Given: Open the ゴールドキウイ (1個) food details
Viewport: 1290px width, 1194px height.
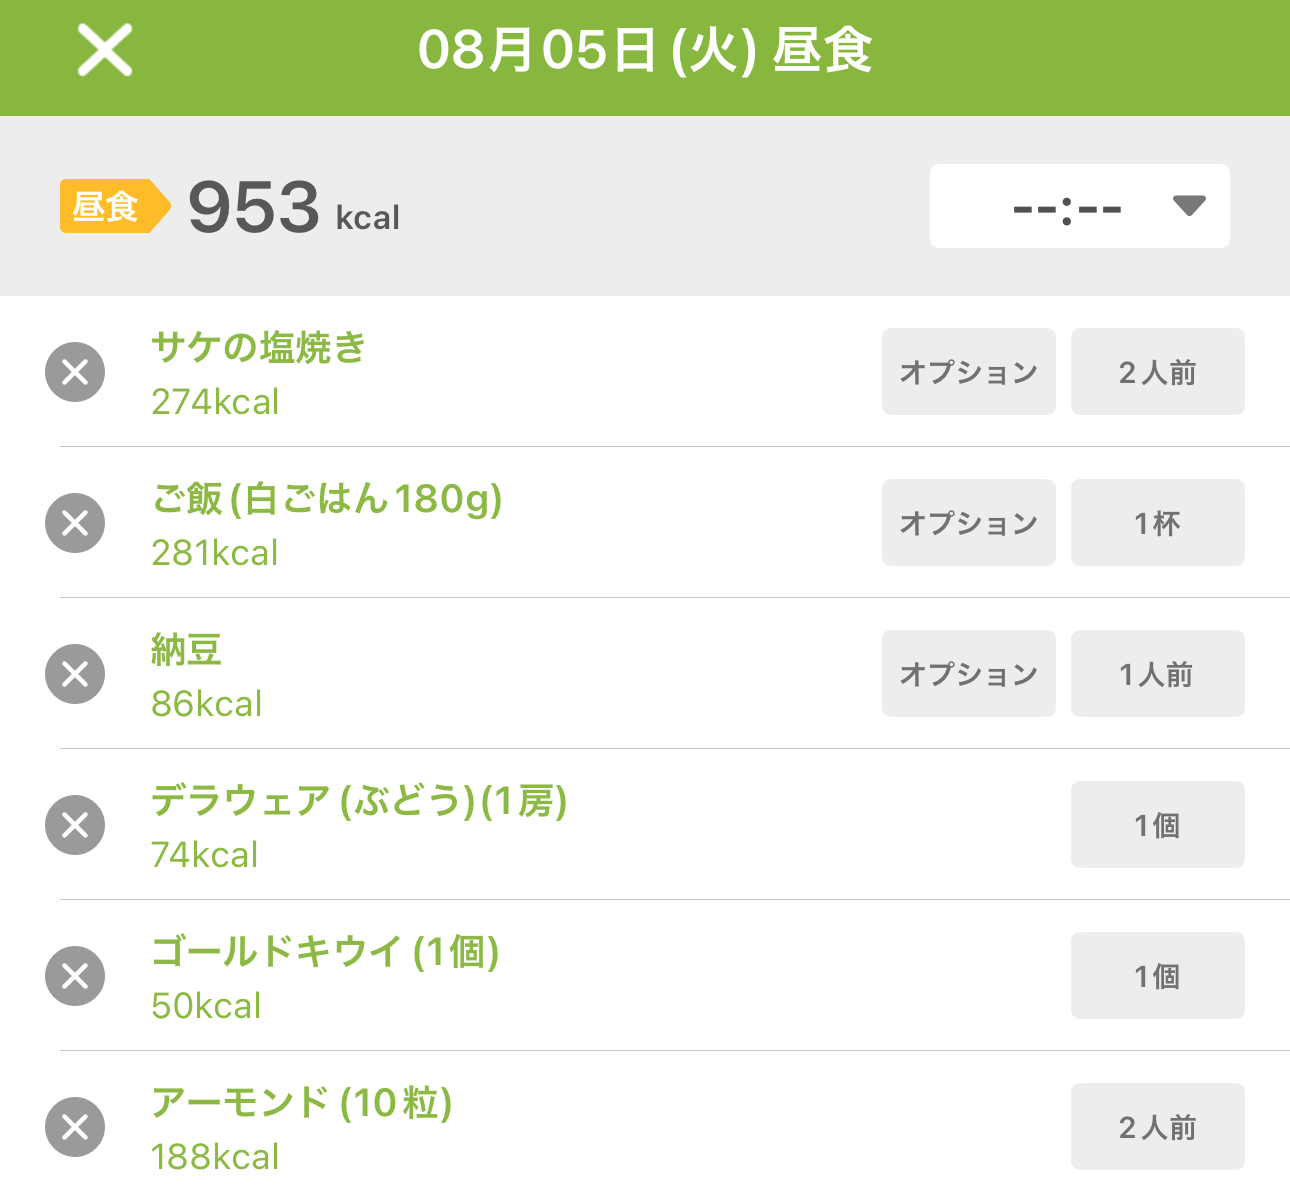Looking at the screenshot, I should 325,952.
